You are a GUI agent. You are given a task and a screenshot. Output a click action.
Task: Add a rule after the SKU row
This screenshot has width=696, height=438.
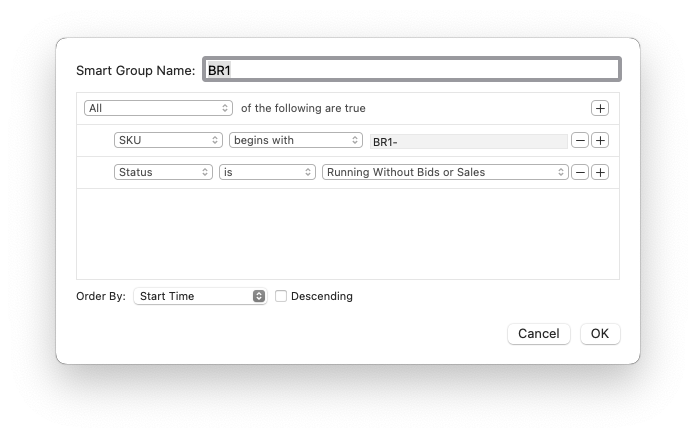point(599,141)
